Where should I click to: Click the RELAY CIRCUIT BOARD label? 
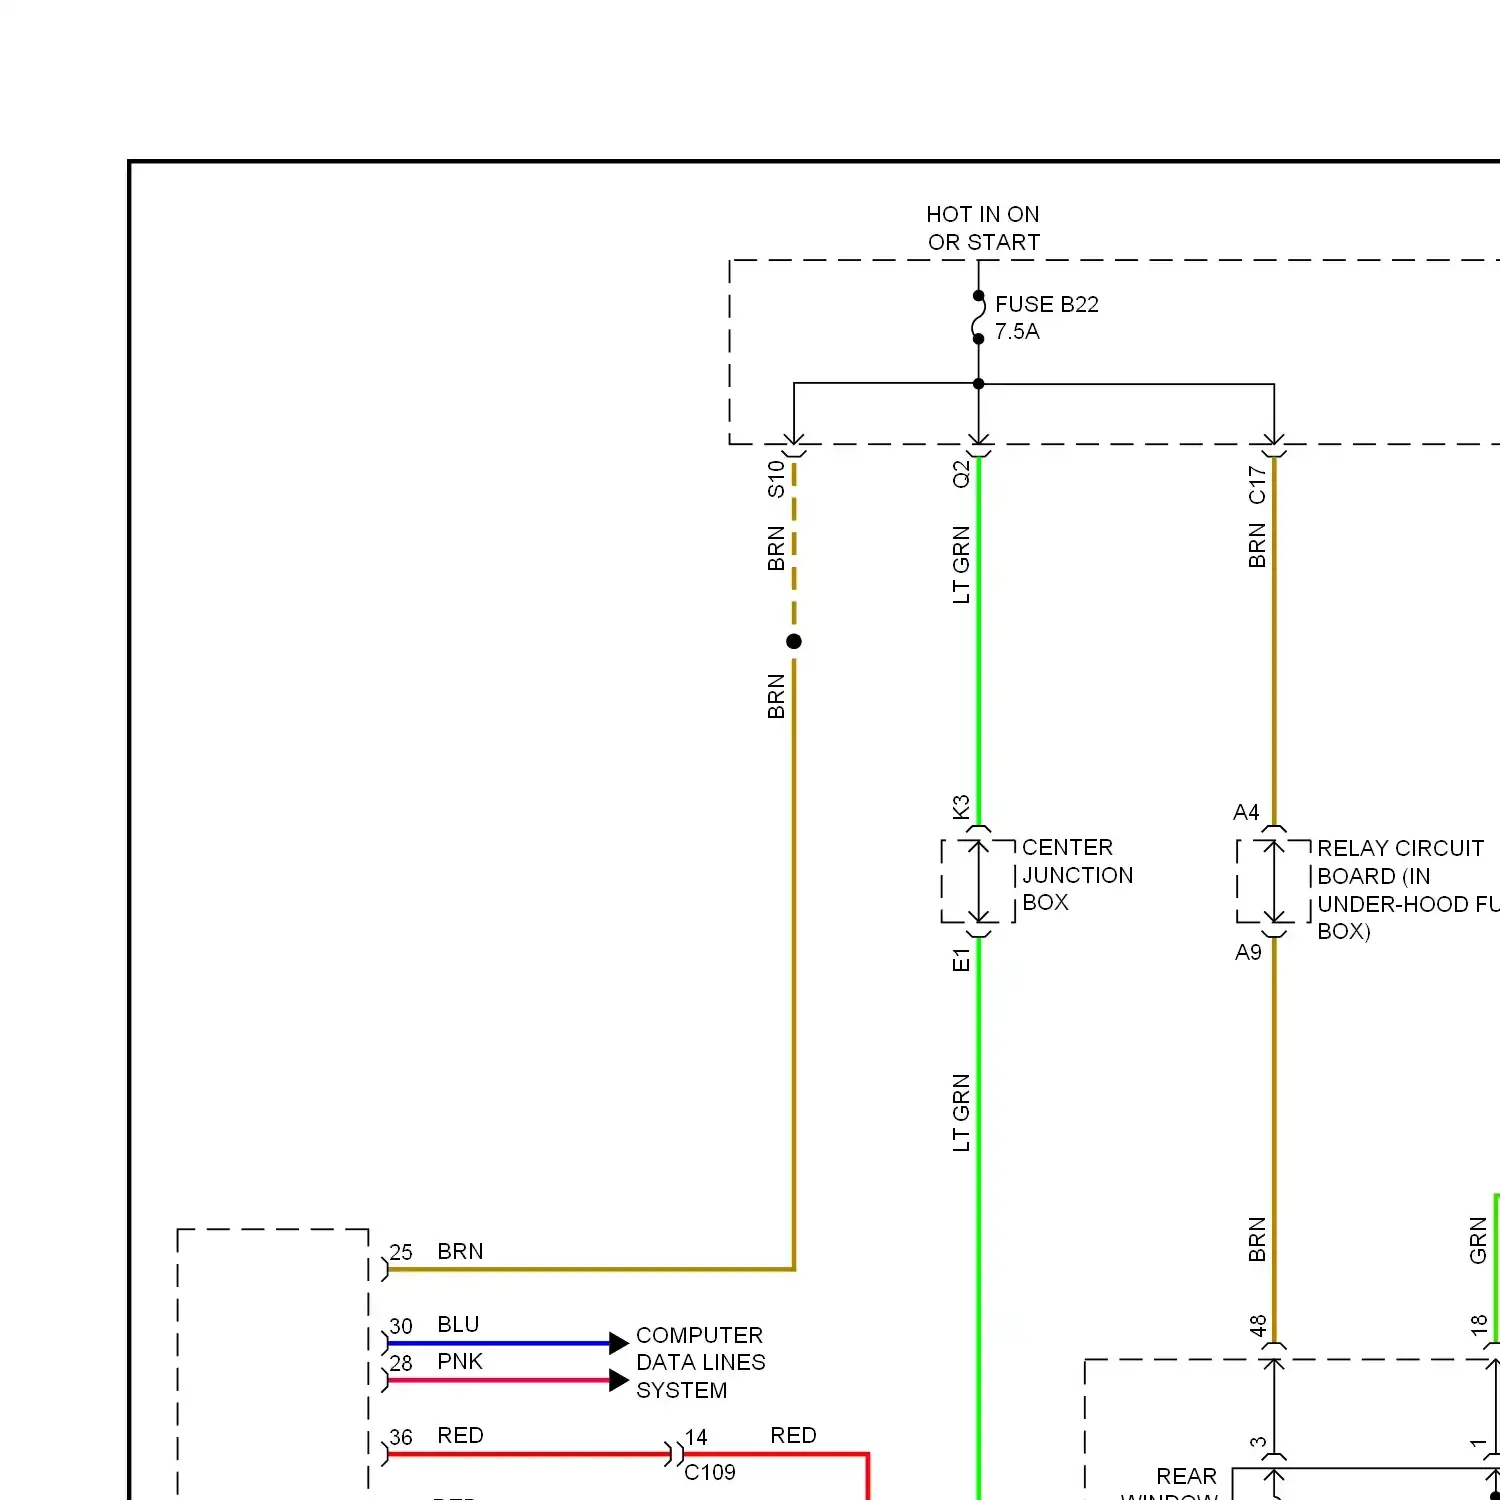(x=1407, y=889)
